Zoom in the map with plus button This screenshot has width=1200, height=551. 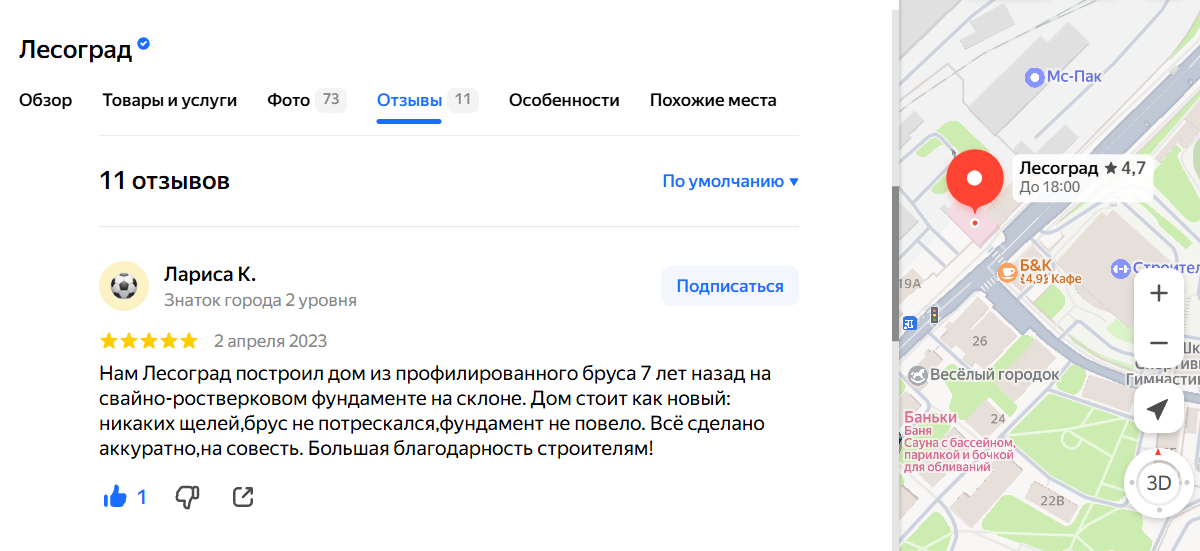click(1159, 294)
